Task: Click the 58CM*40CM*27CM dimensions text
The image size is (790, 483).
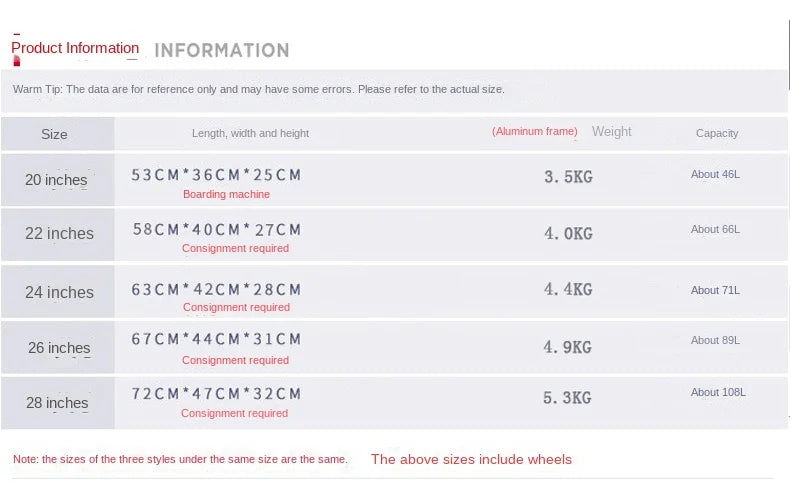Action: (x=217, y=229)
